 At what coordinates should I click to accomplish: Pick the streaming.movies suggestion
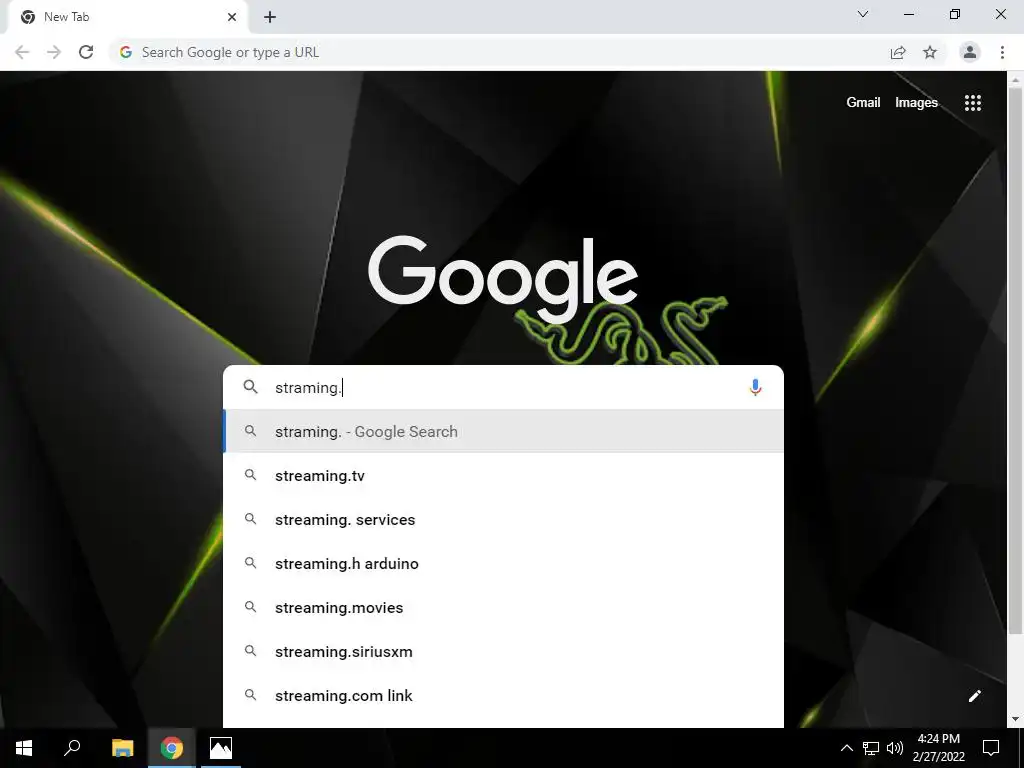pyautogui.click(x=504, y=607)
